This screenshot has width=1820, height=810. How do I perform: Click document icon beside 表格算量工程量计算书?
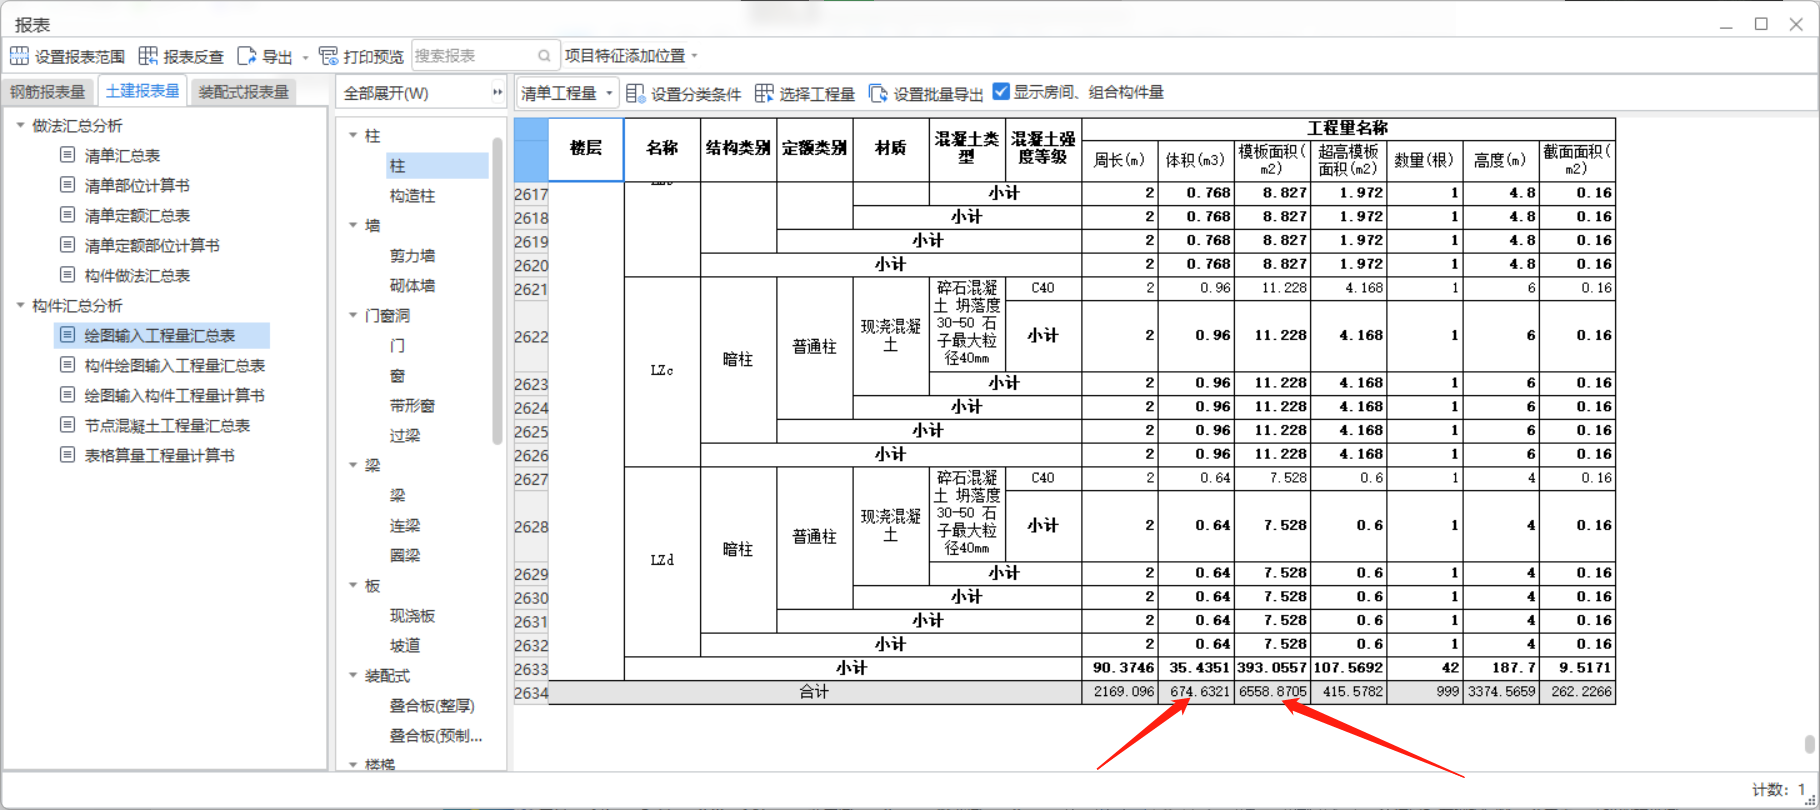tap(67, 455)
